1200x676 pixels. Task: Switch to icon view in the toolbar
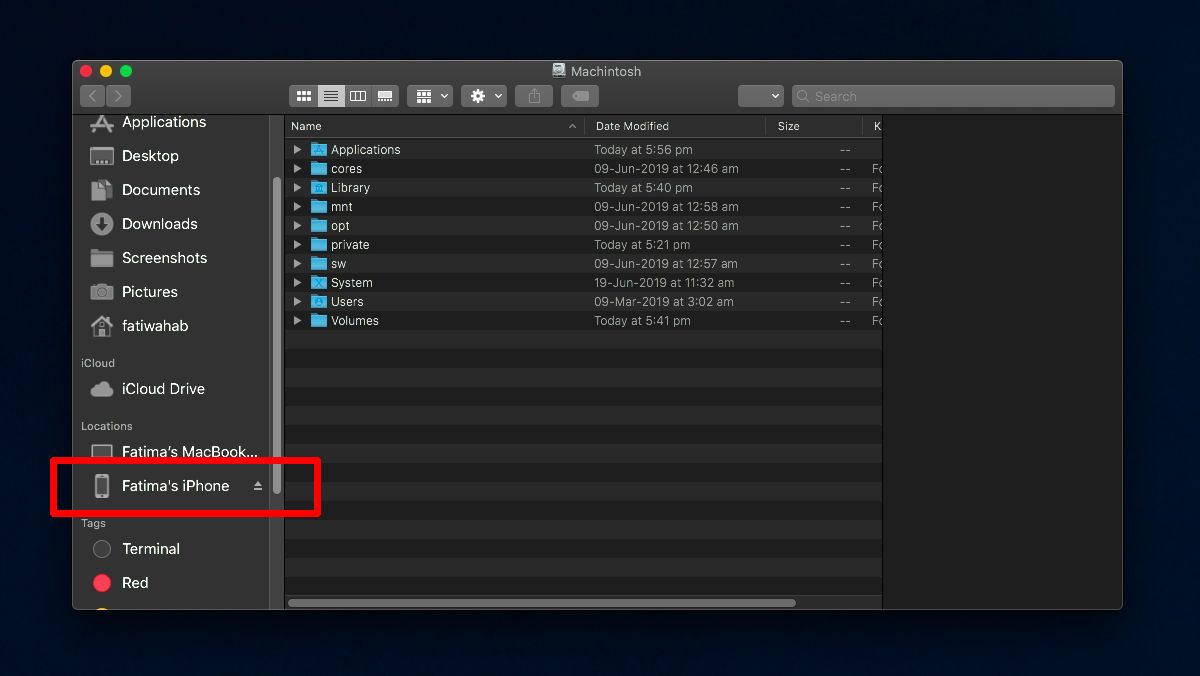304,96
